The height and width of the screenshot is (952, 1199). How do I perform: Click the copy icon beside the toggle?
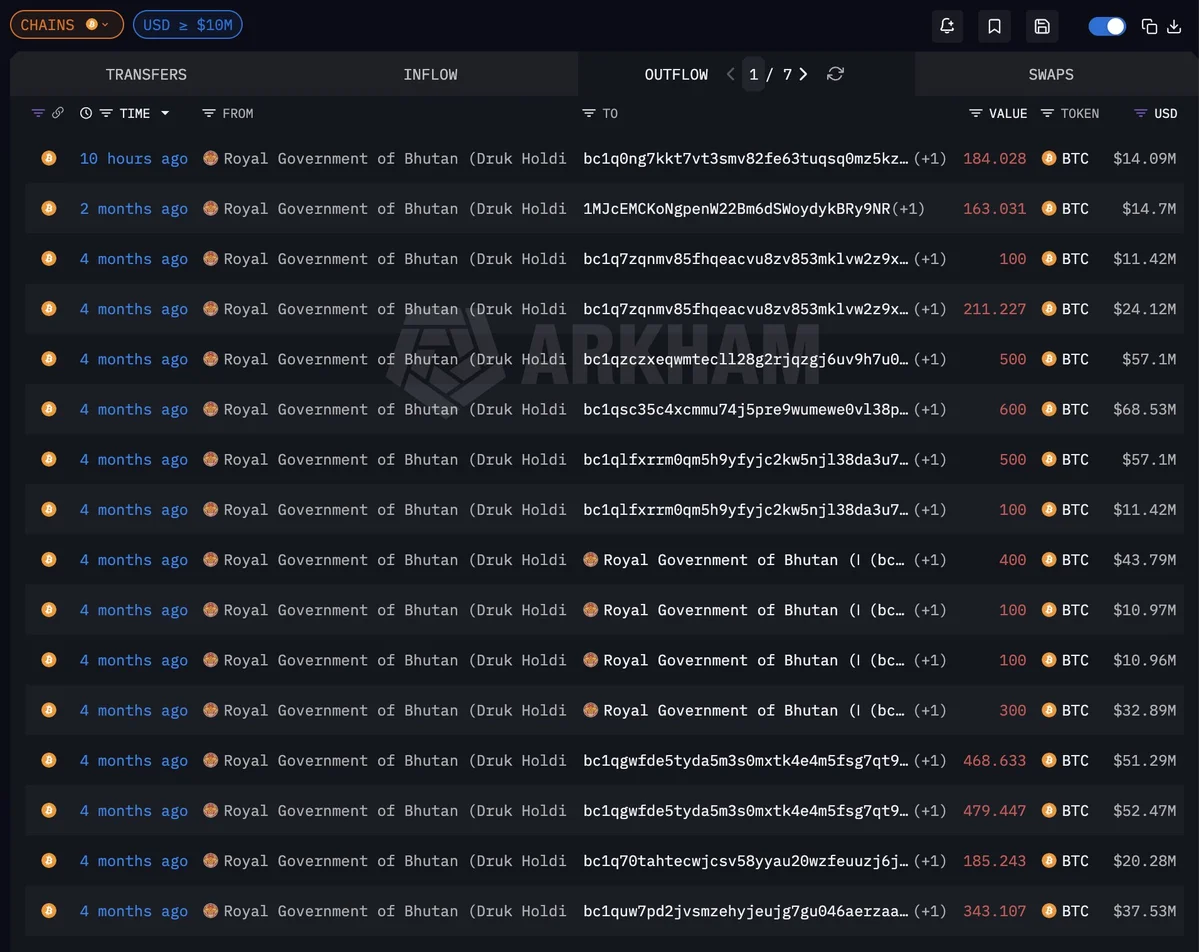pos(1149,26)
